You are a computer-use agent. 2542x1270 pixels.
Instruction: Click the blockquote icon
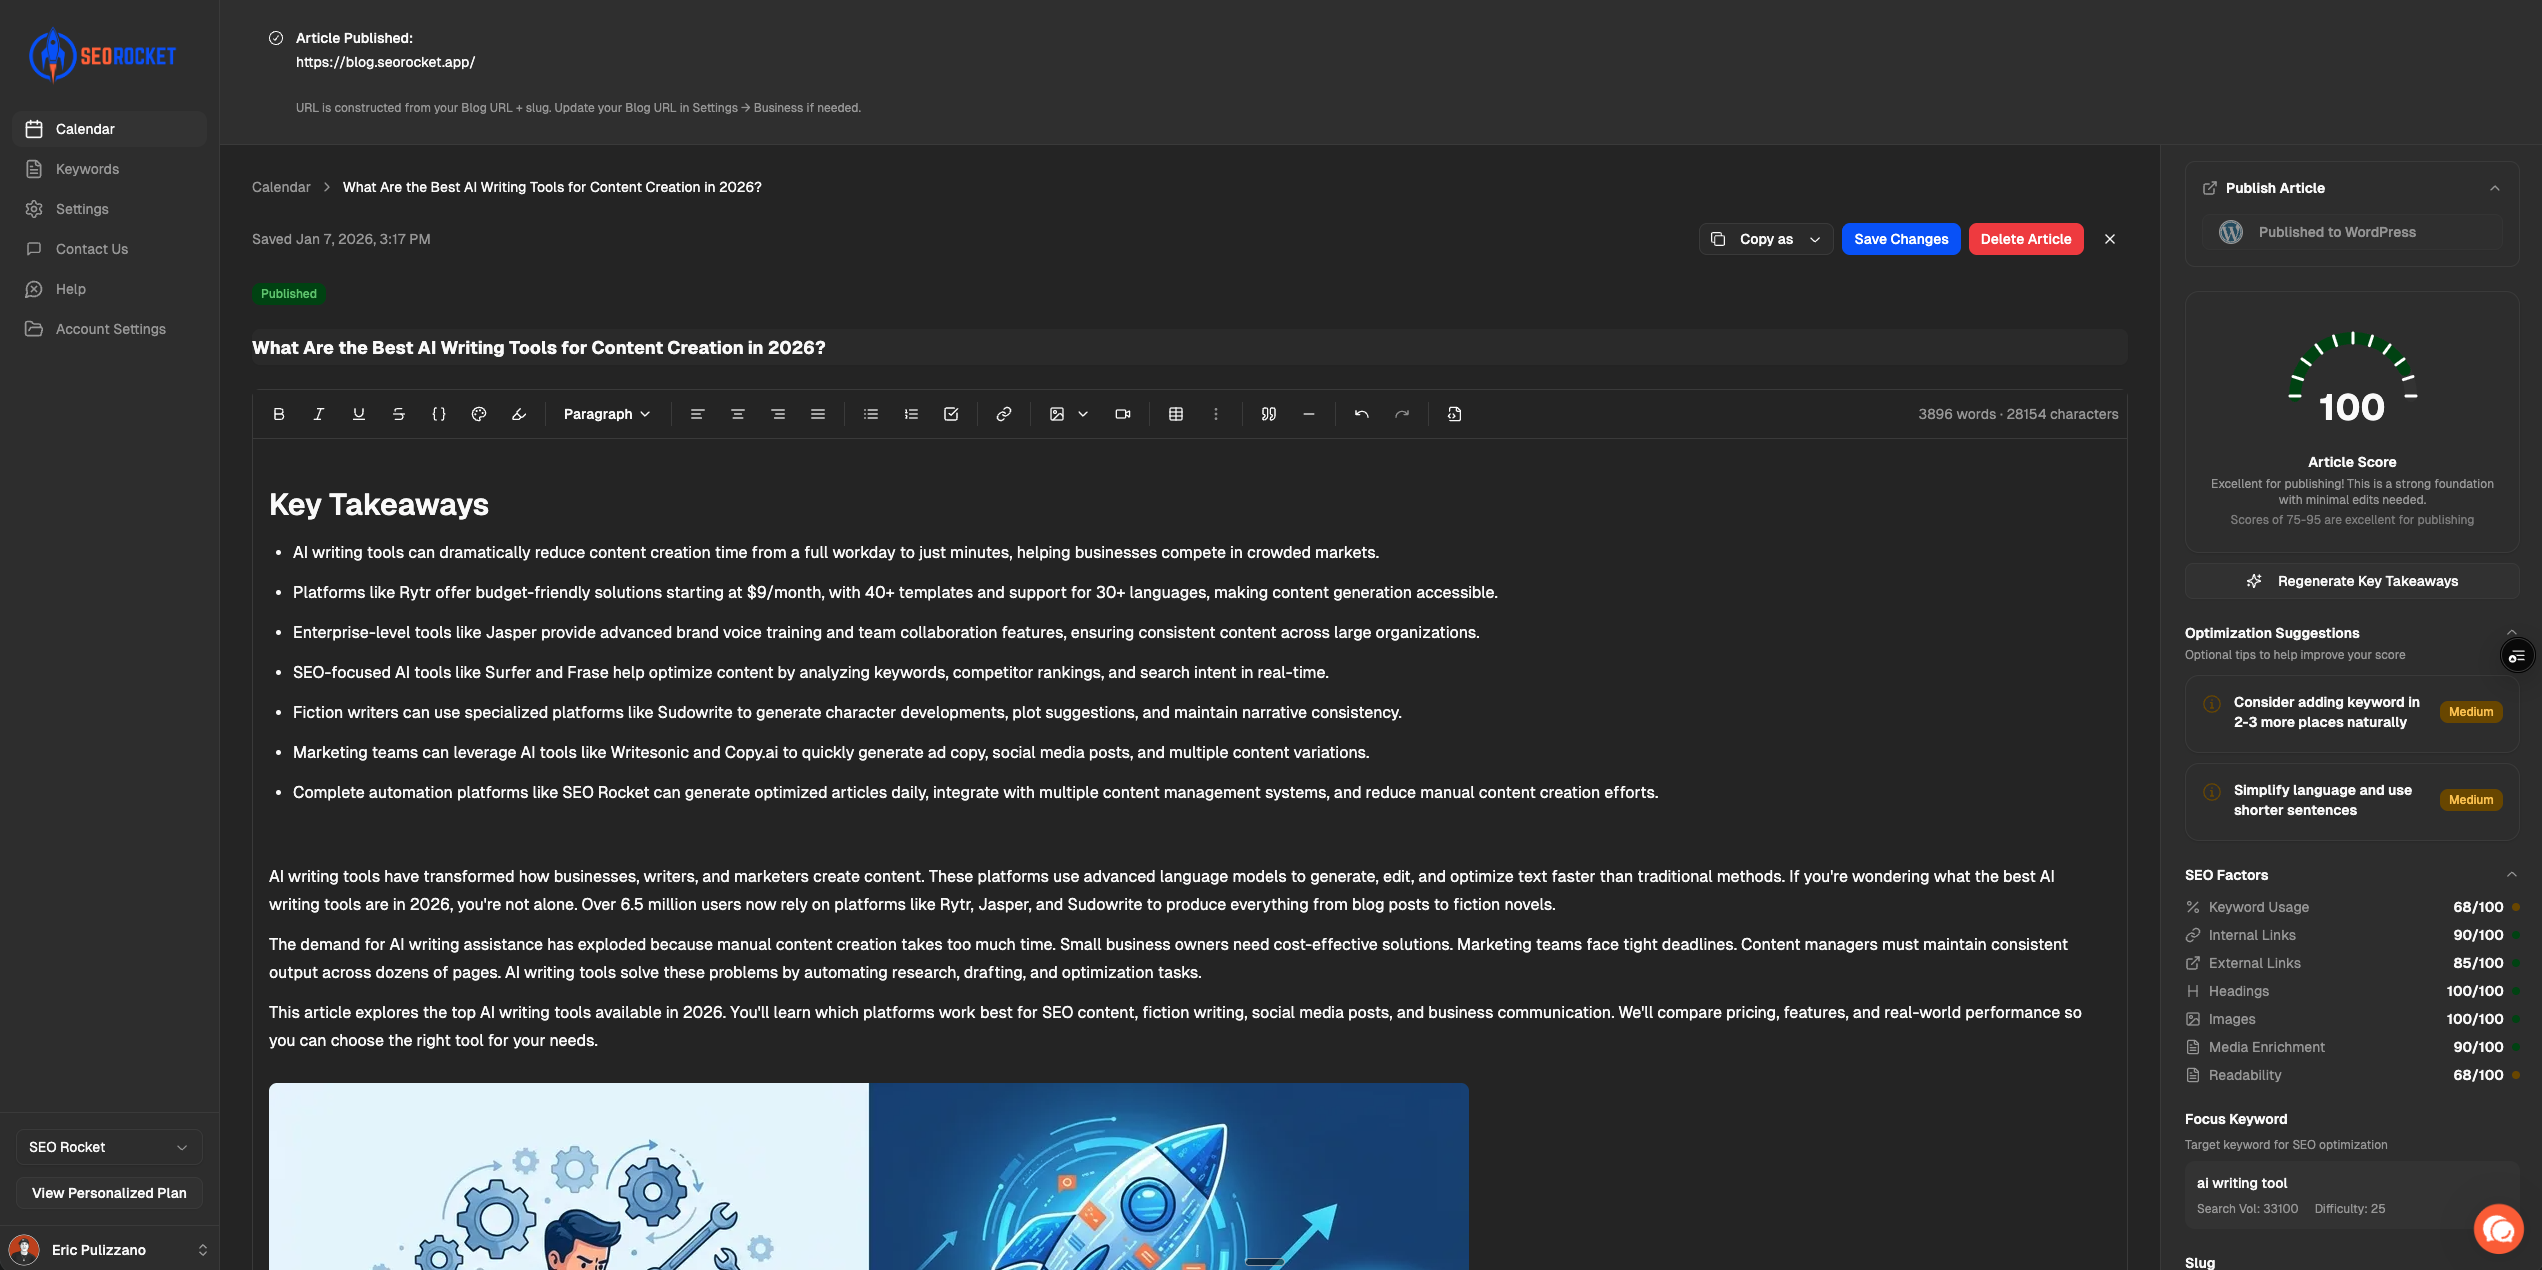click(x=1269, y=414)
